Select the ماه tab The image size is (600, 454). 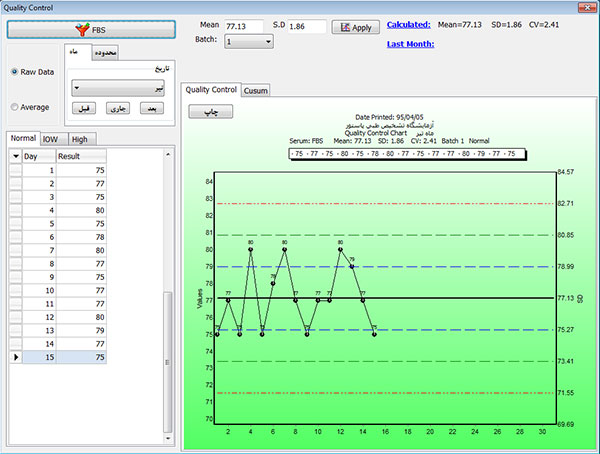[x=78, y=52]
